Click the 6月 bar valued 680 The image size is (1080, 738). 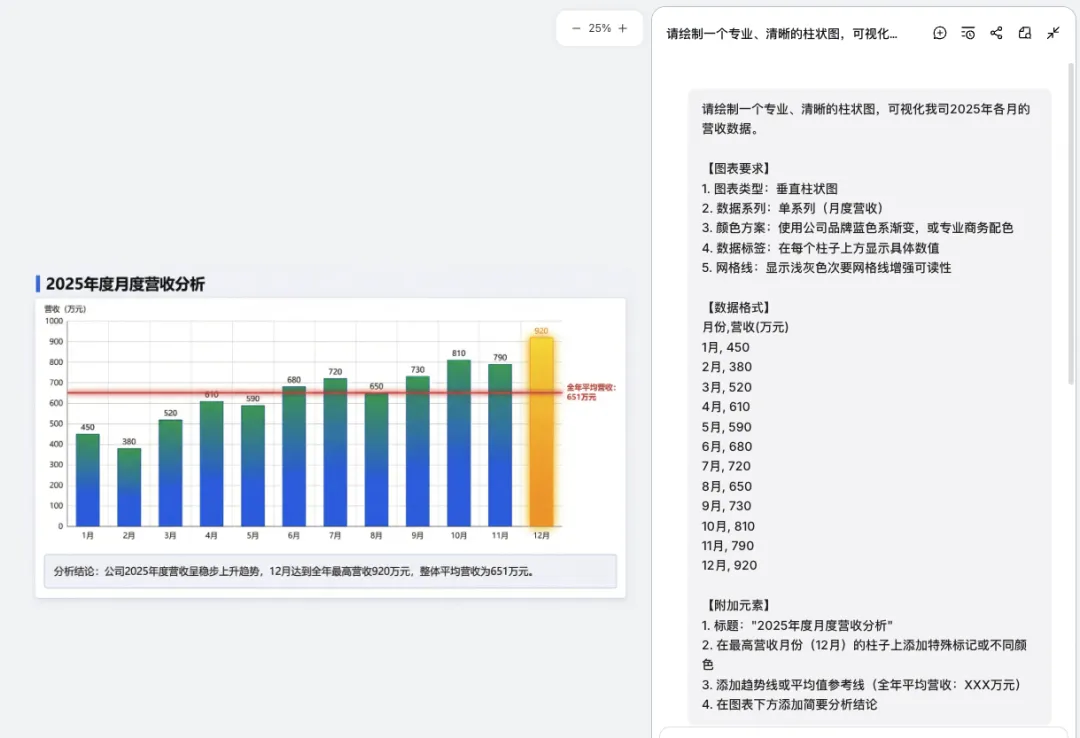tap(294, 456)
